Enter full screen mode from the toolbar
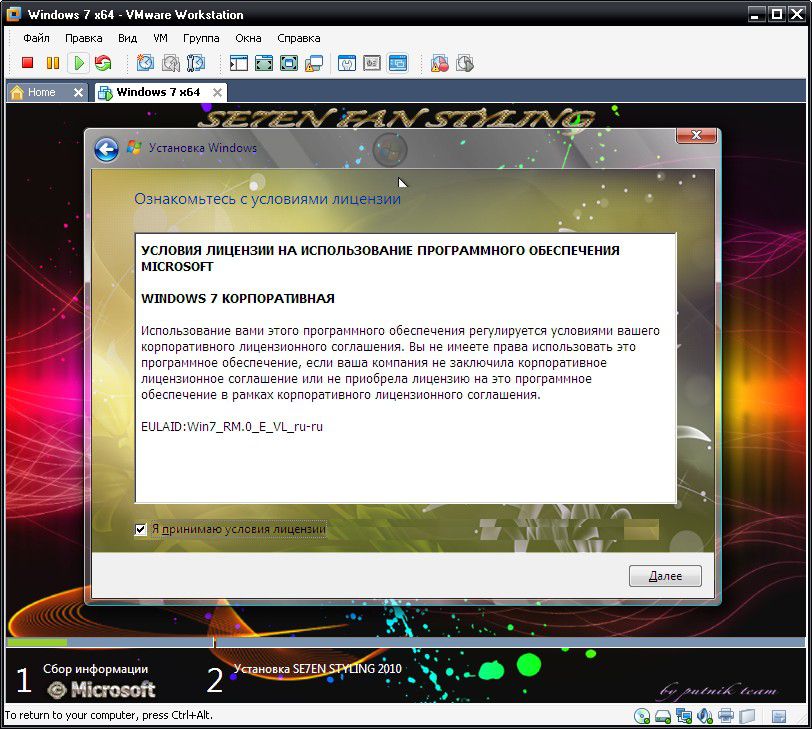This screenshot has width=812, height=729. pos(264,63)
